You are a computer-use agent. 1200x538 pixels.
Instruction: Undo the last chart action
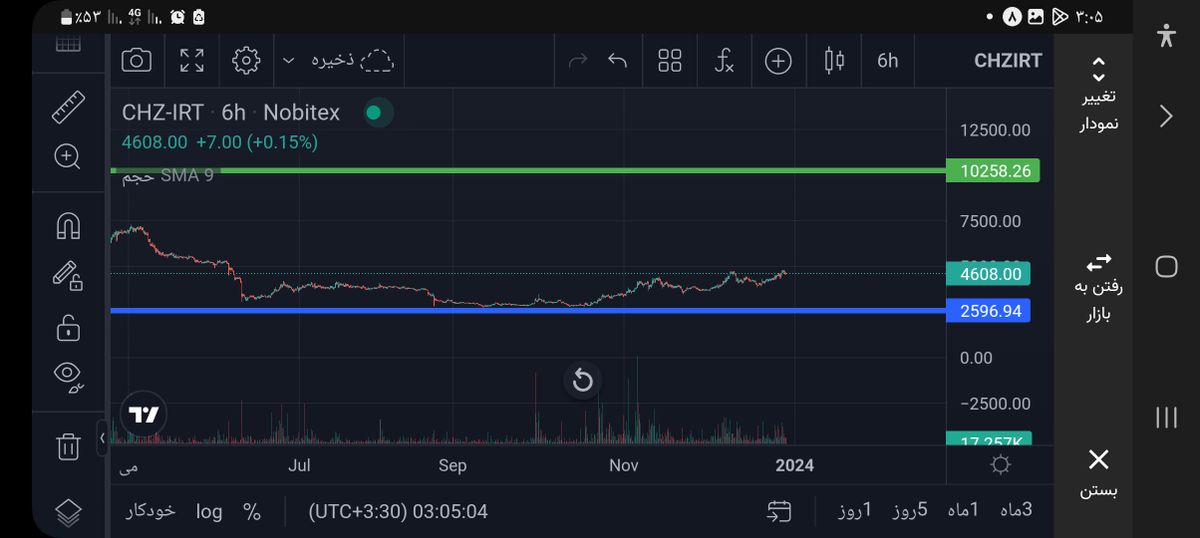[x=618, y=61]
